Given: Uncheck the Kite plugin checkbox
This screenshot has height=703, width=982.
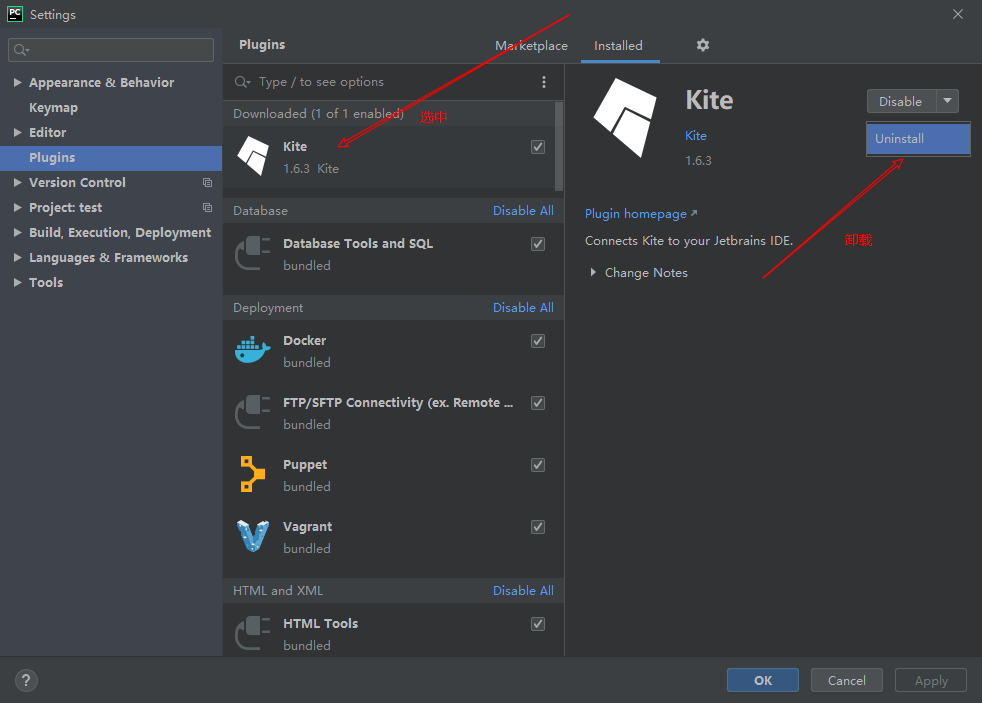Looking at the screenshot, I should [x=538, y=146].
